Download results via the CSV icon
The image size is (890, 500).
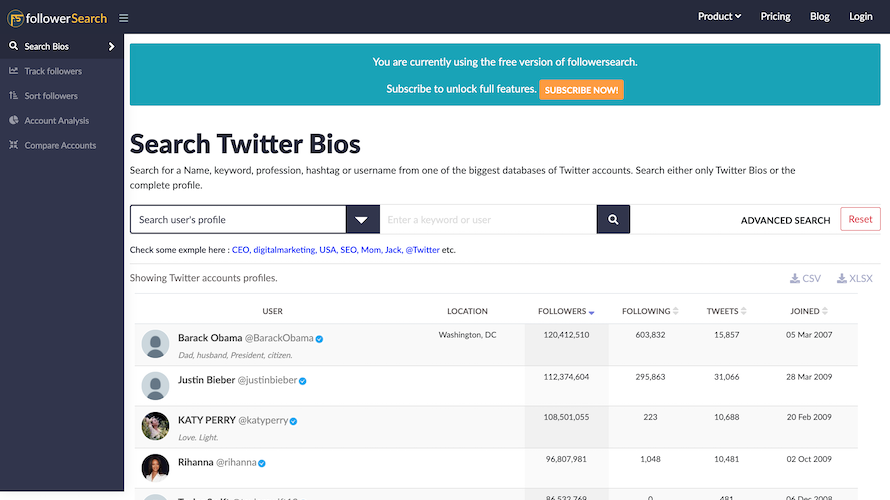pyautogui.click(x=805, y=278)
